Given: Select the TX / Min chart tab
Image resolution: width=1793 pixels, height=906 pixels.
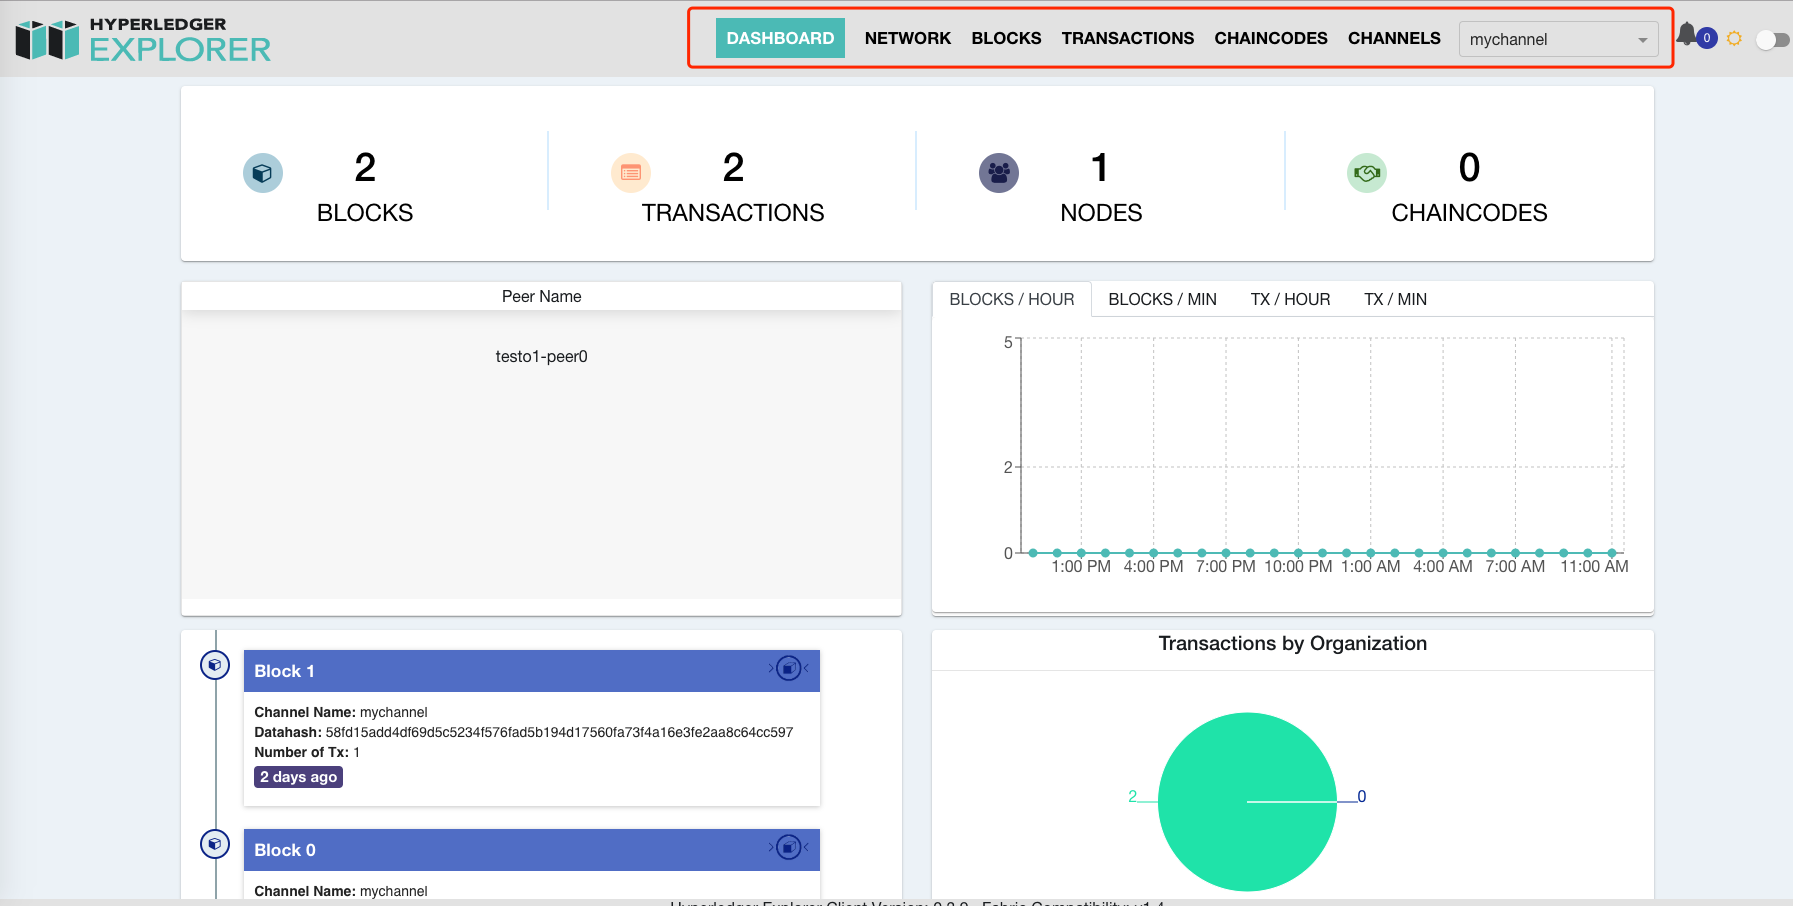Looking at the screenshot, I should pos(1395,299).
